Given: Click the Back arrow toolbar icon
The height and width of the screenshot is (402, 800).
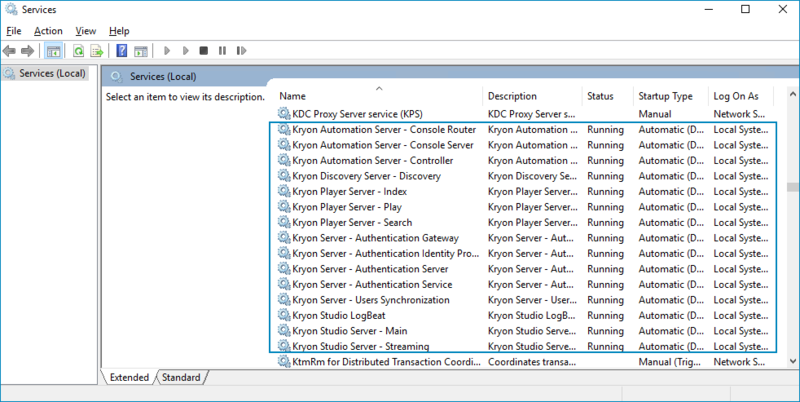Looking at the screenshot, I should [9, 51].
